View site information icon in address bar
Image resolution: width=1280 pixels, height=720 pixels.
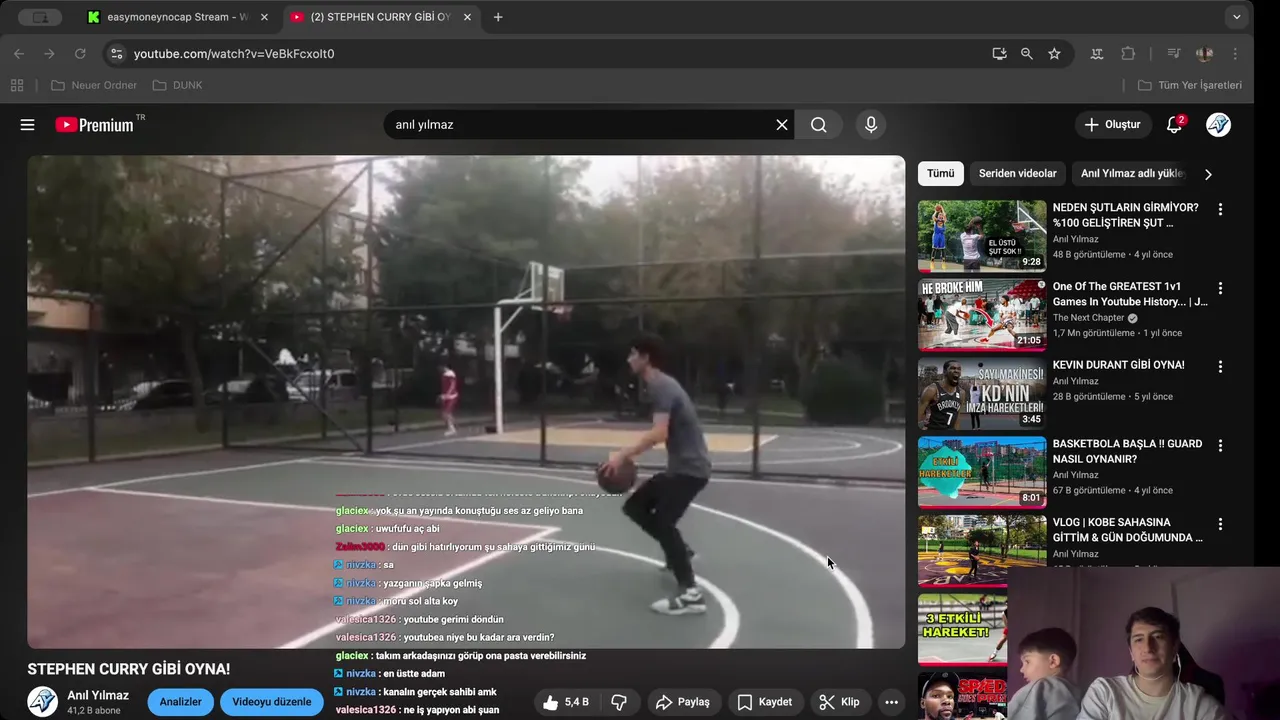tap(116, 54)
